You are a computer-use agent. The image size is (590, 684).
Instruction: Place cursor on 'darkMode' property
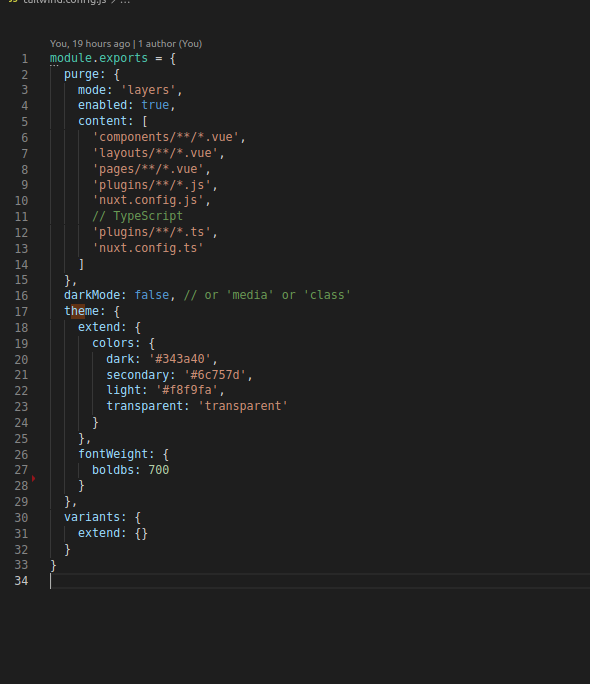tap(92, 295)
